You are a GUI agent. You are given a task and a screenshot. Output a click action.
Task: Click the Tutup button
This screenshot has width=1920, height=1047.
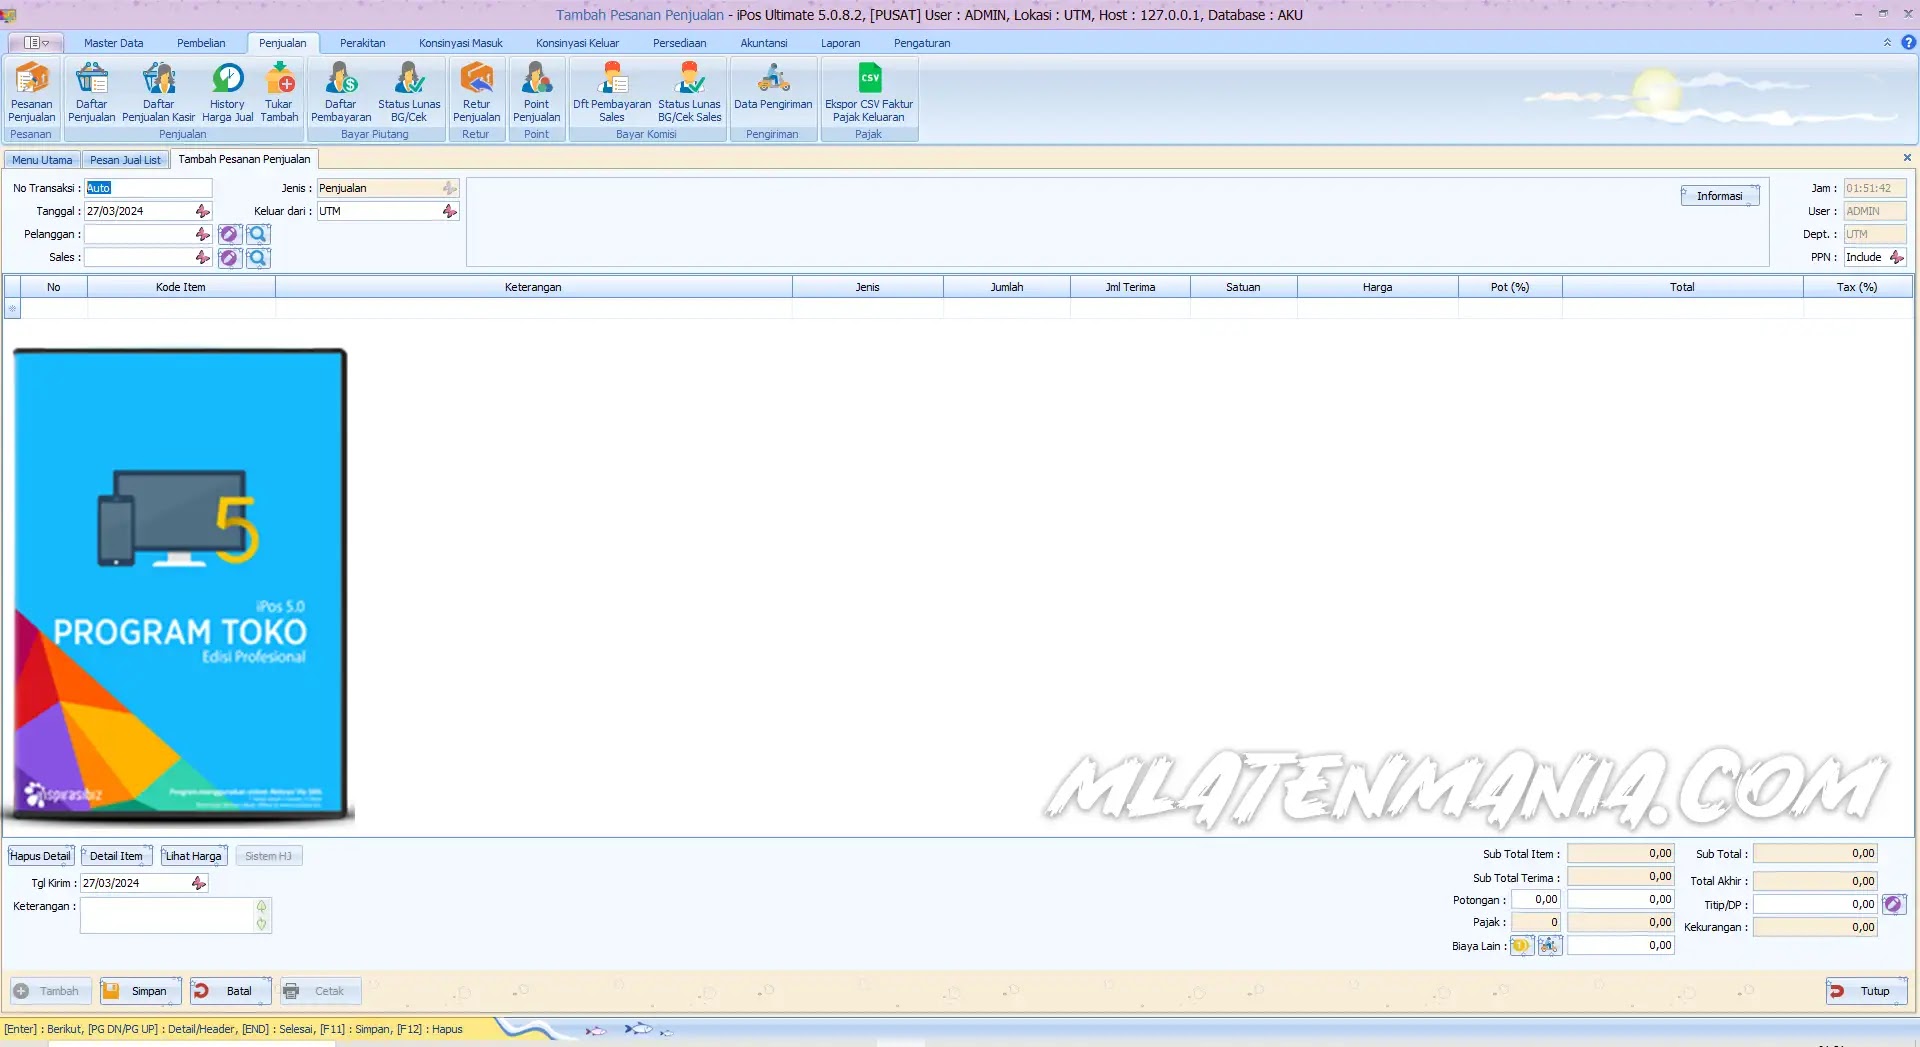pos(1866,991)
